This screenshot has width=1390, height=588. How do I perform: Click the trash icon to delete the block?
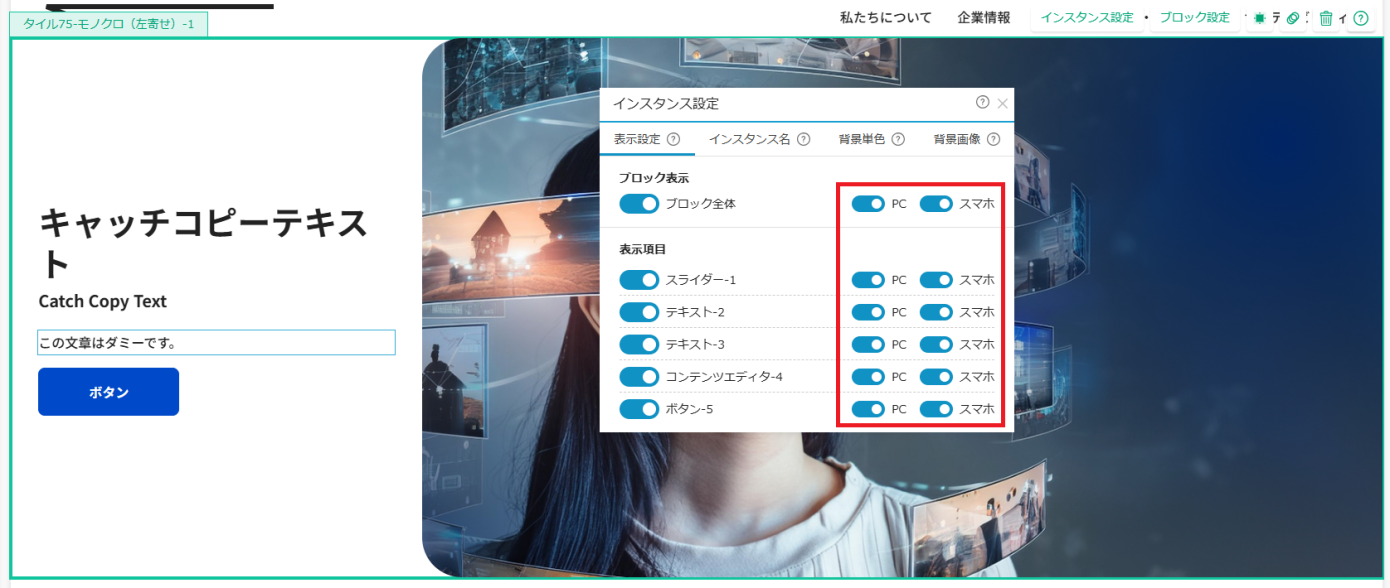coord(1326,18)
